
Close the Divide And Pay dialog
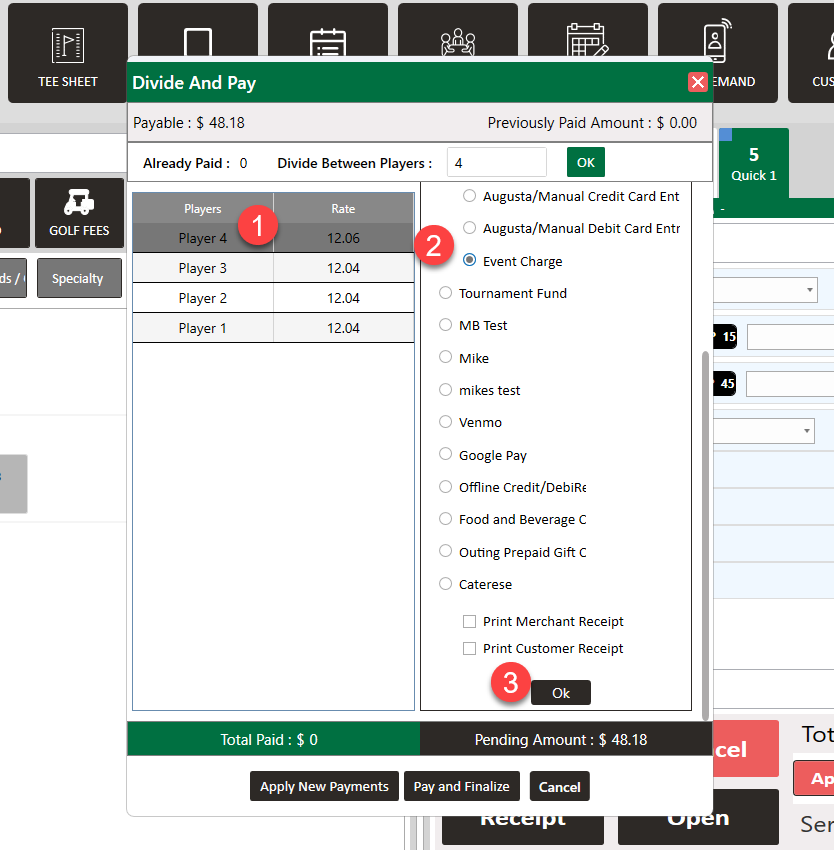(698, 82)
